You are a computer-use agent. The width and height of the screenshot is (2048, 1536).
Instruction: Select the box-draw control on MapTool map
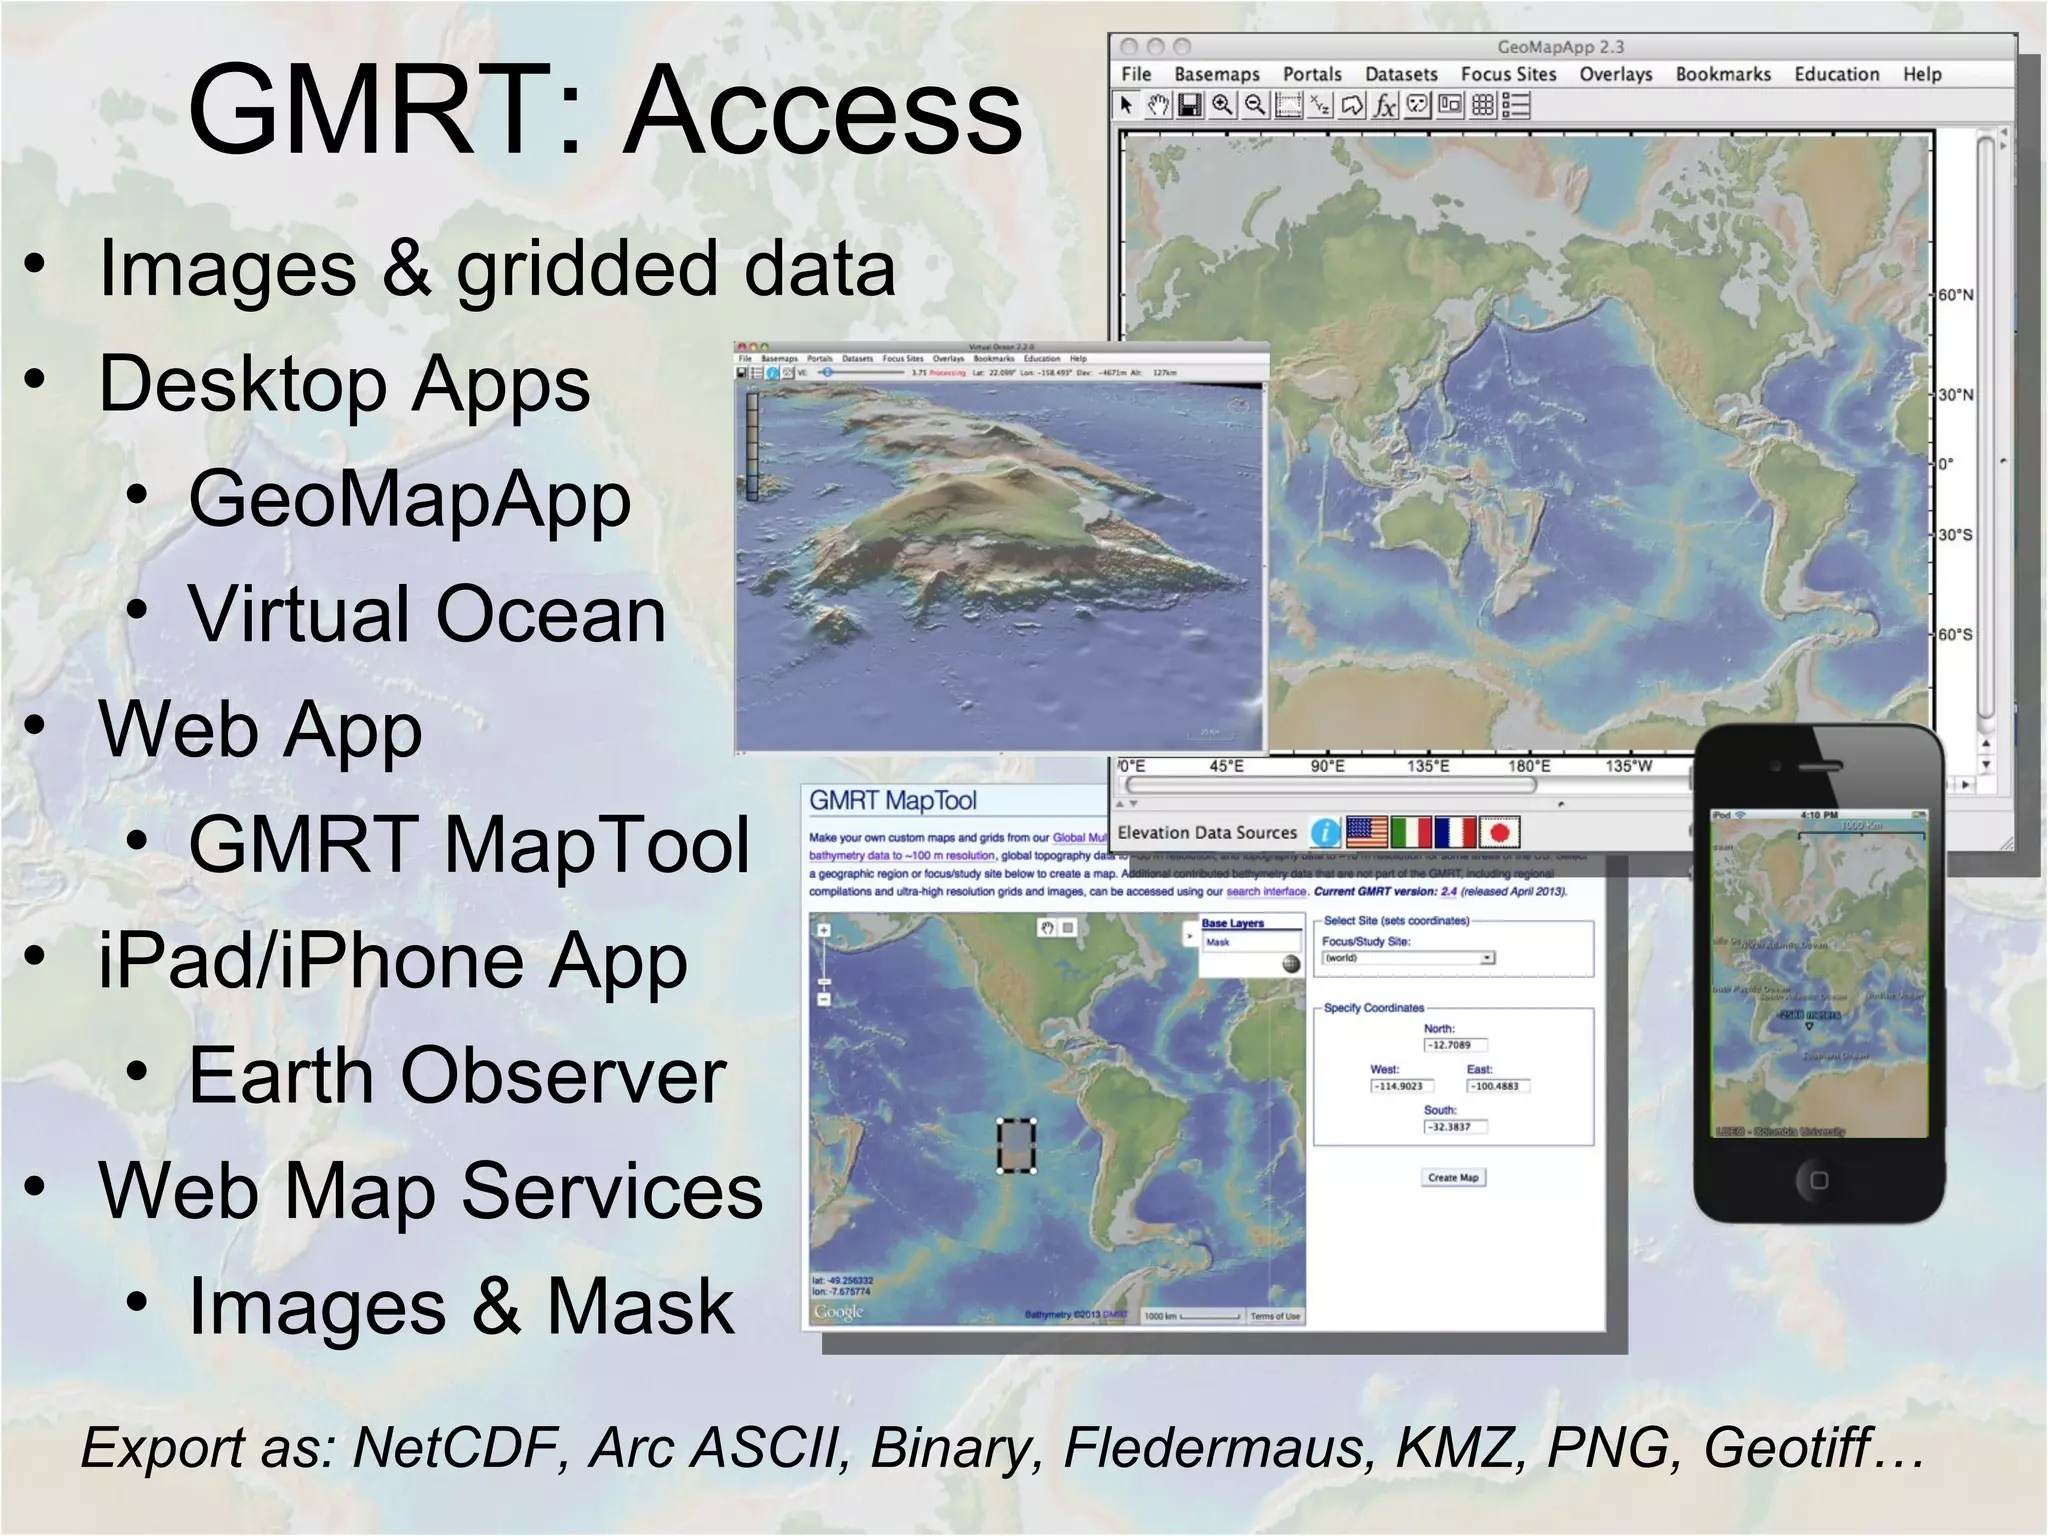tap(1068, 928)
